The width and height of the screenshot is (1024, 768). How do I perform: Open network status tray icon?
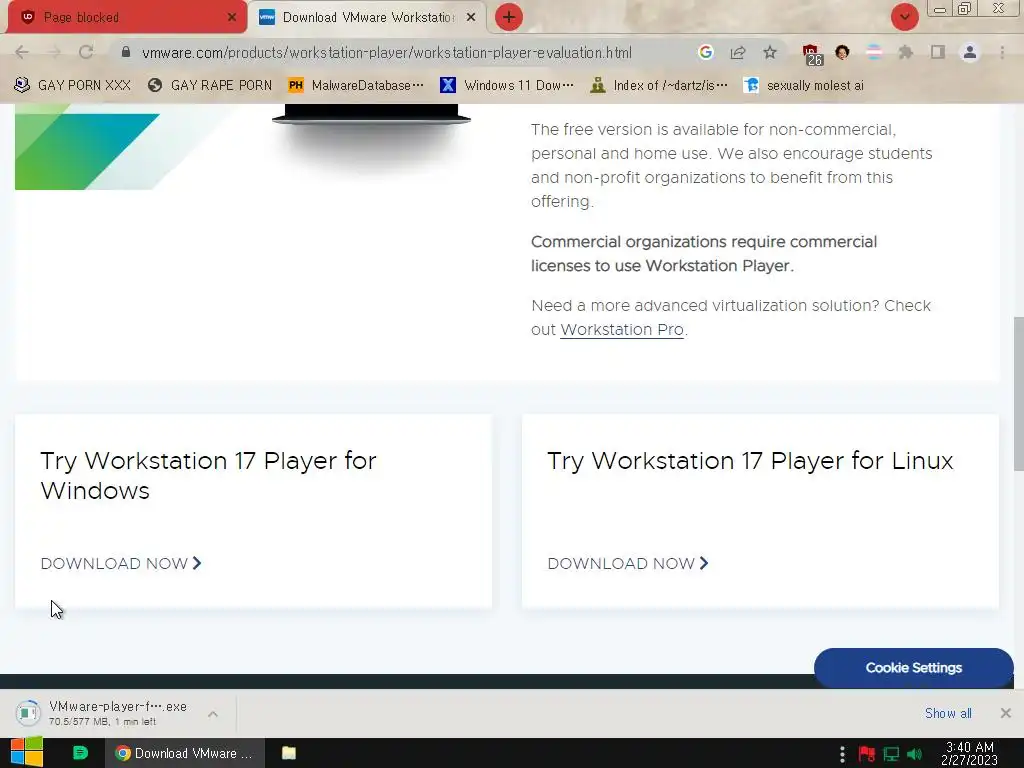pos(891,755)
